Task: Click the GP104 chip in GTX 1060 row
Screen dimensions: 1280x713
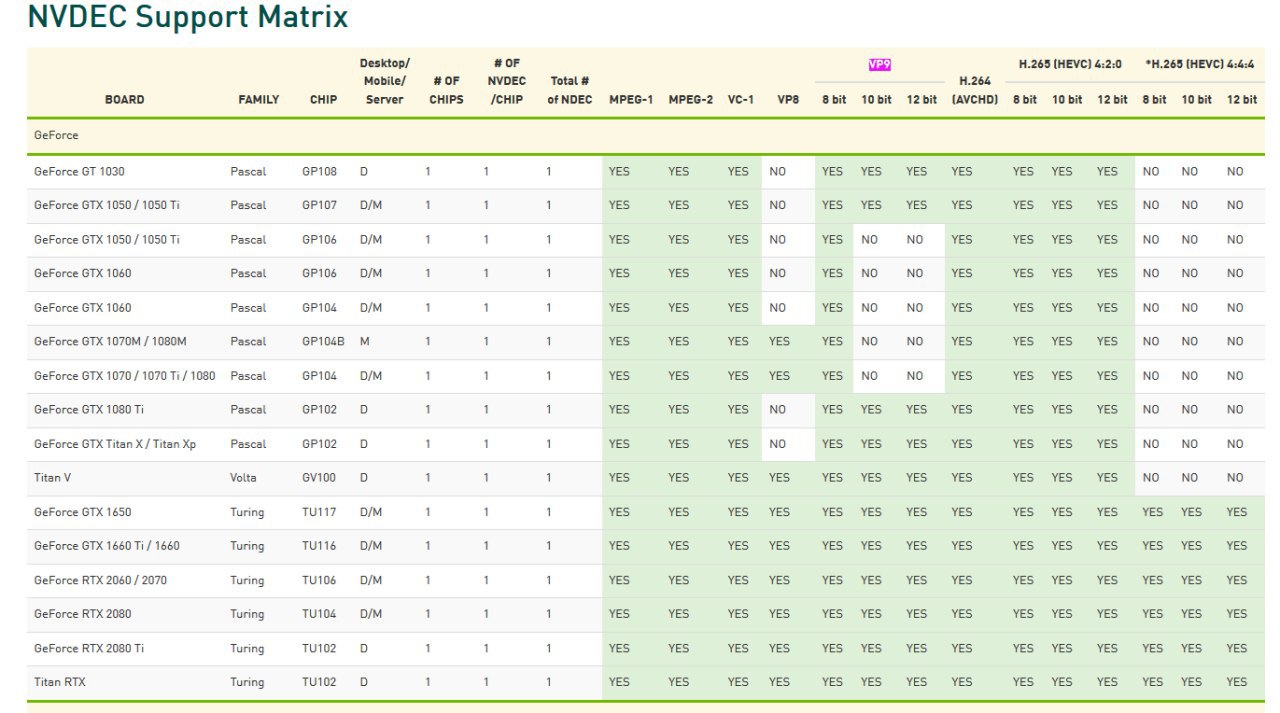Action: [319, 307]
